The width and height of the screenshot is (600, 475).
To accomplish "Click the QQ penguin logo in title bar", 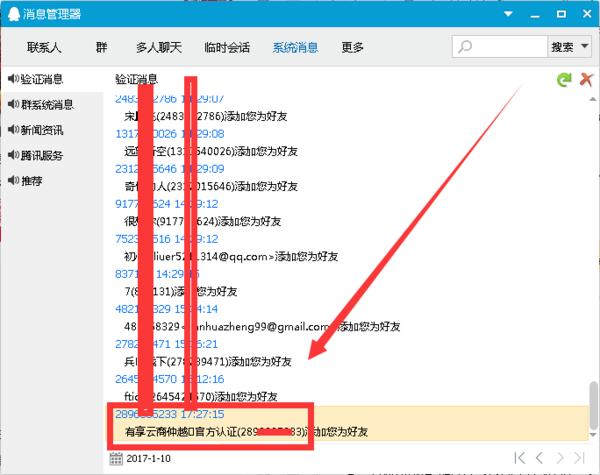I will pos(13,14).
